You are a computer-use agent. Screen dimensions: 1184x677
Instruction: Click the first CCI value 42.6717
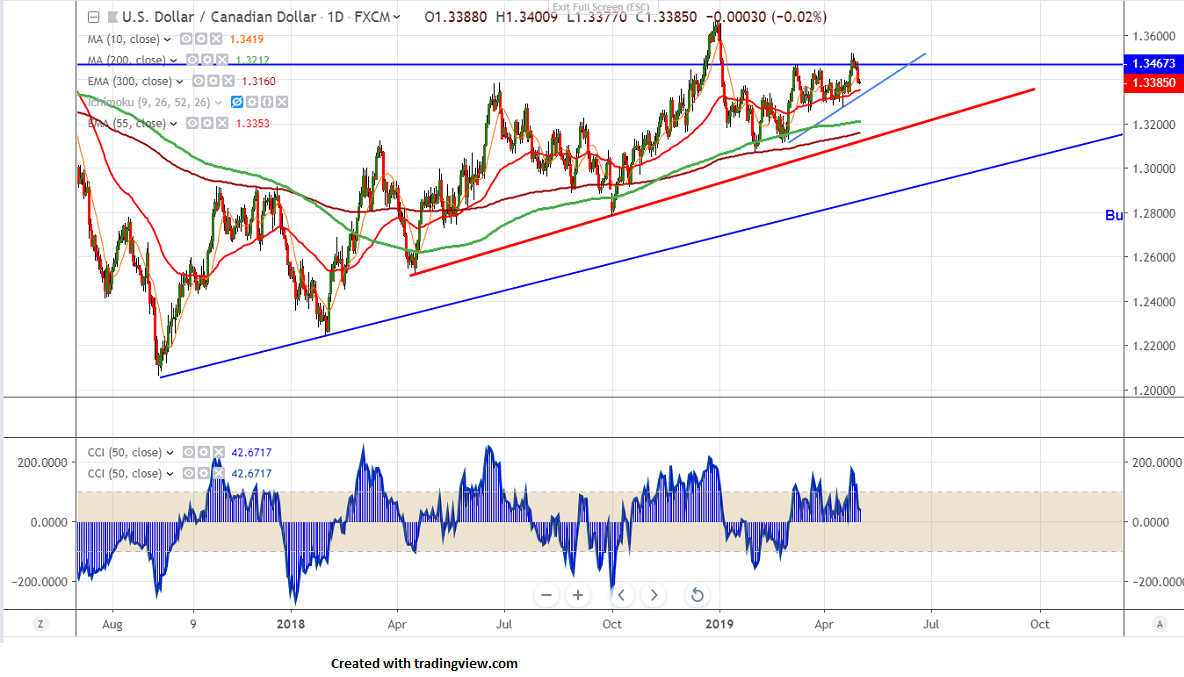tap(251, 453)
